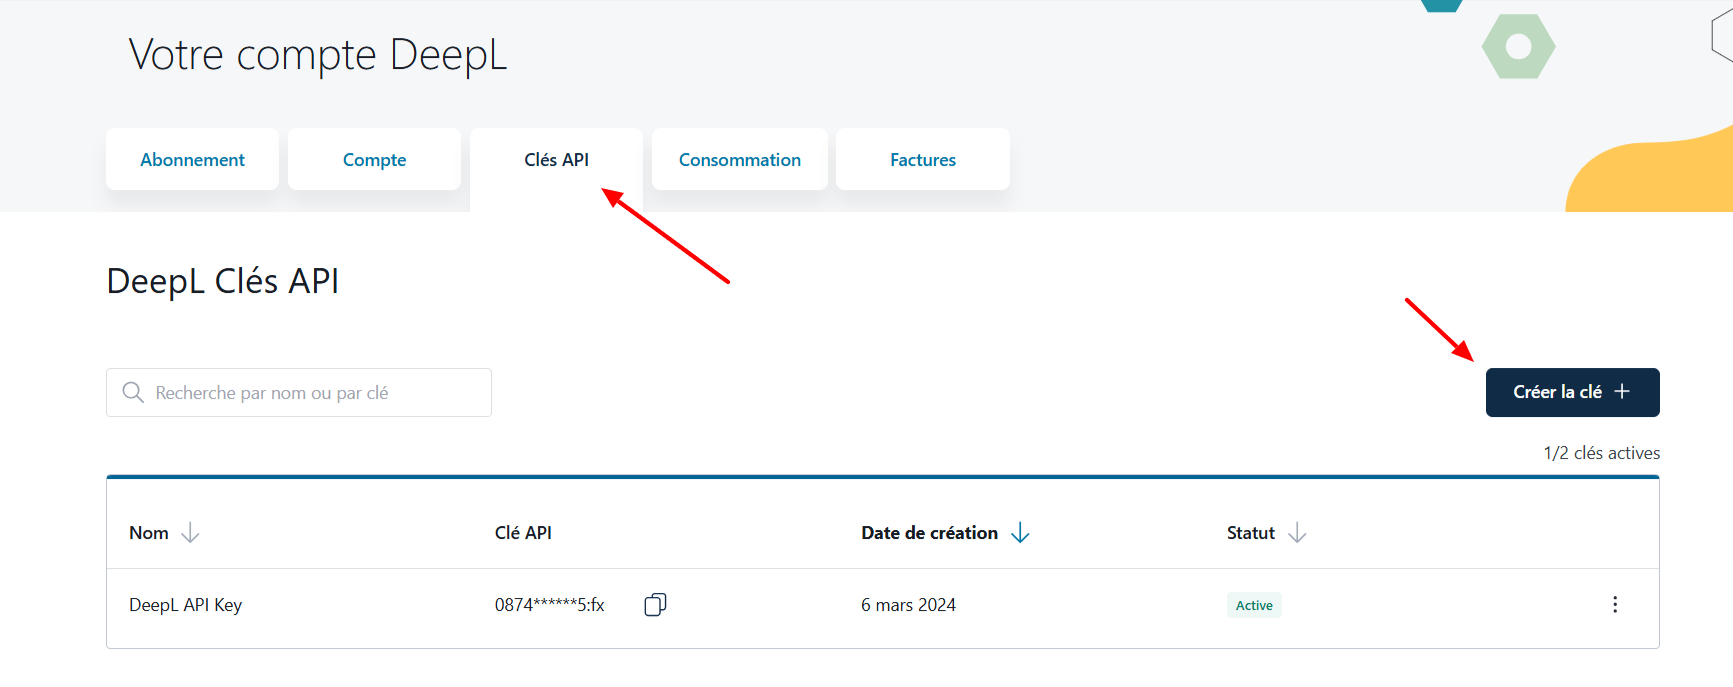Open the three-dot menu for DeepL API Key

[1614, 604]
